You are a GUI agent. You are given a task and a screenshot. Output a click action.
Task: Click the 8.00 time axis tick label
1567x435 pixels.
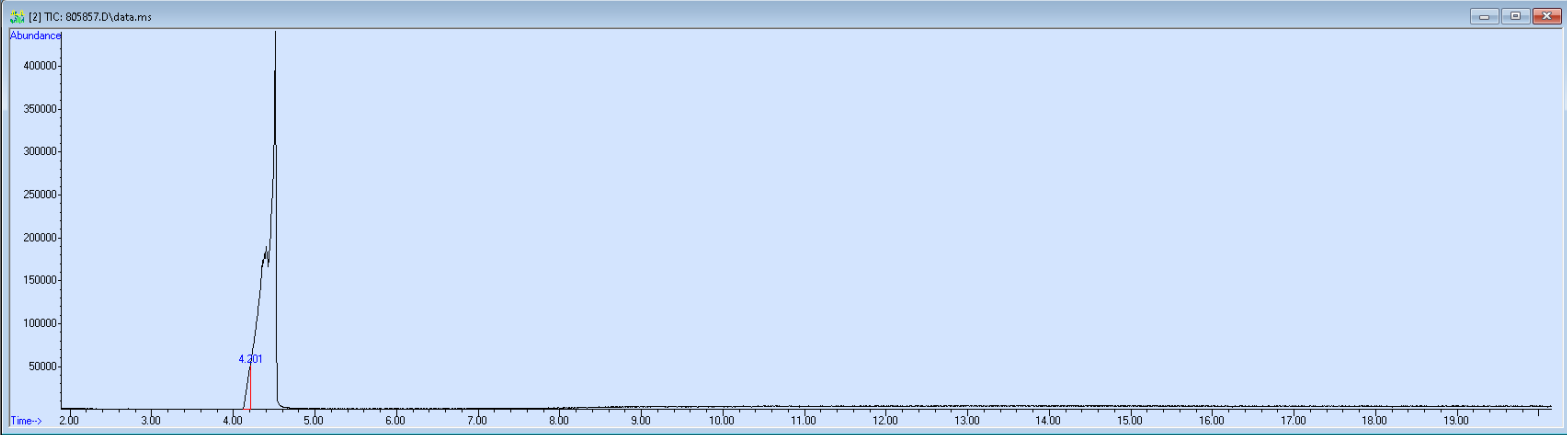pyautogui.click(x=559, y=421)
